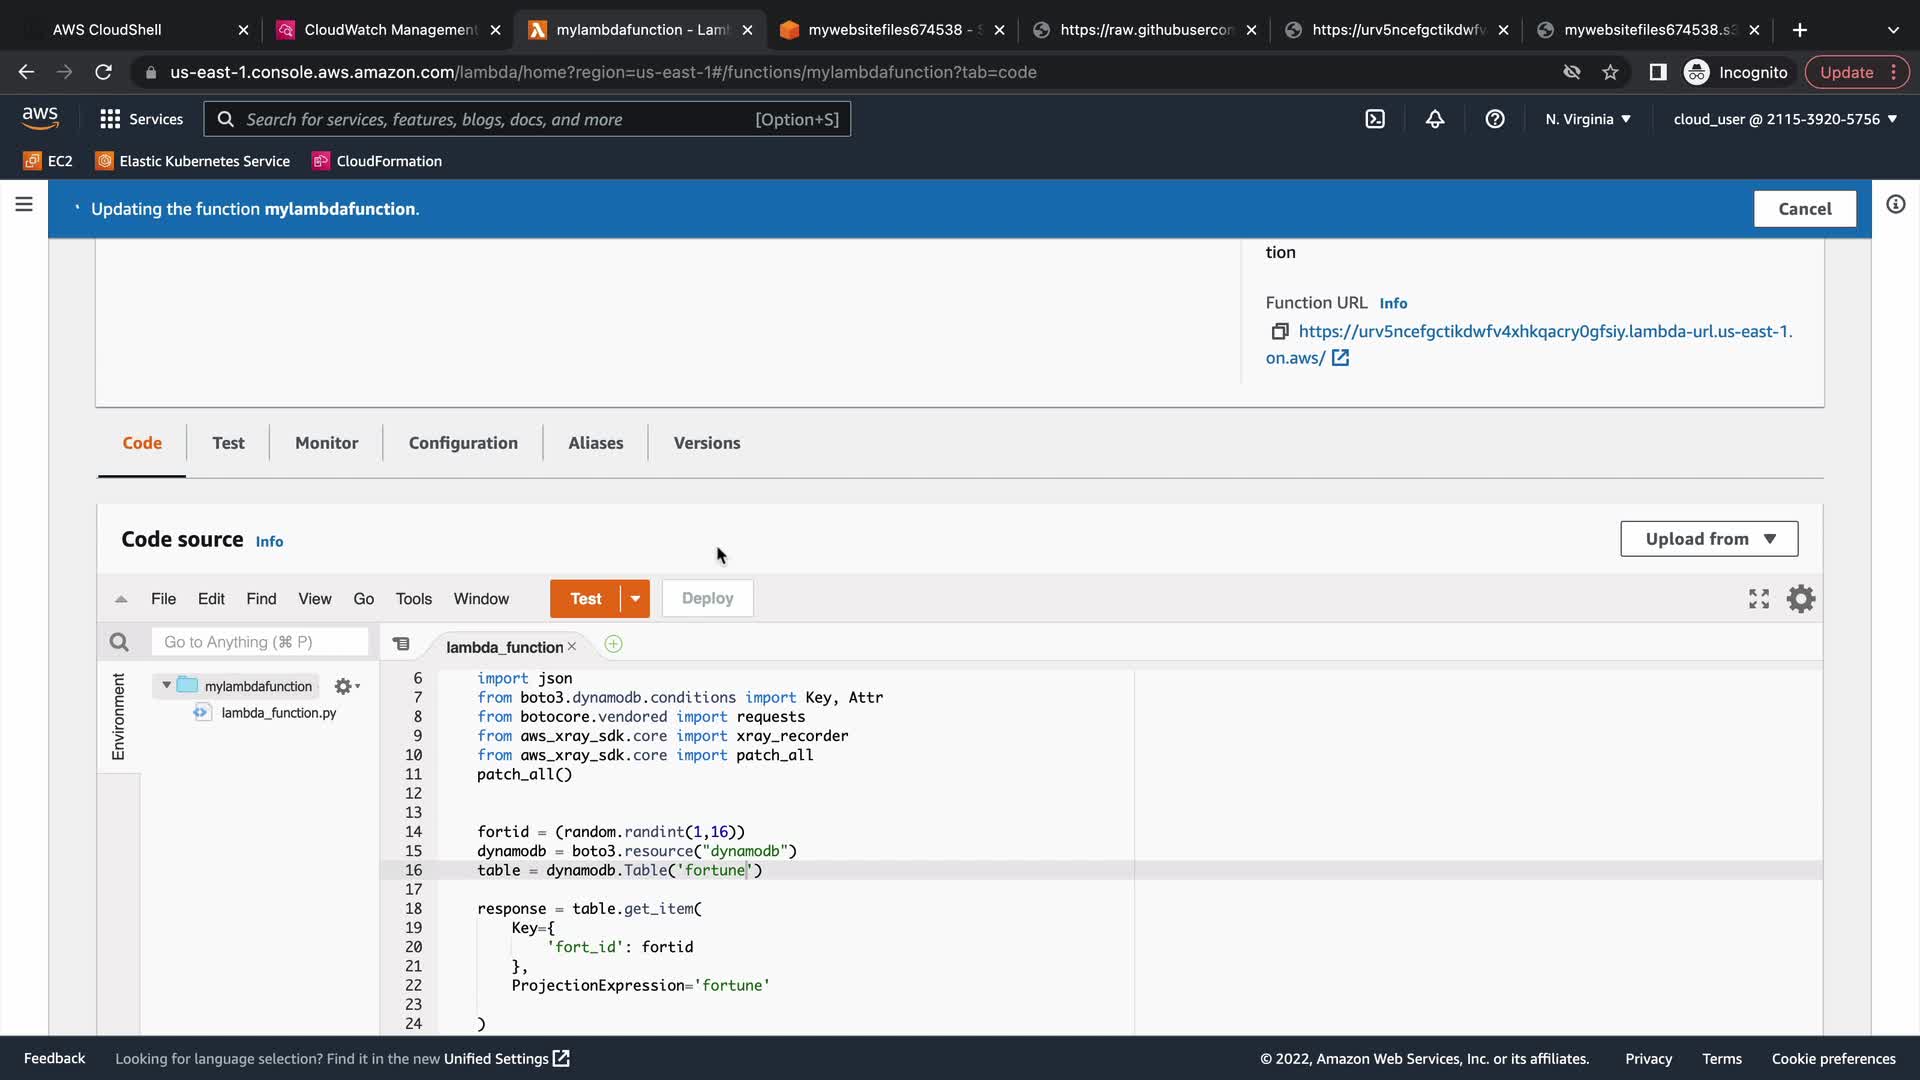Open the Upload from dropdown
This screenshot has width=1920, height=1080.
1709,539
